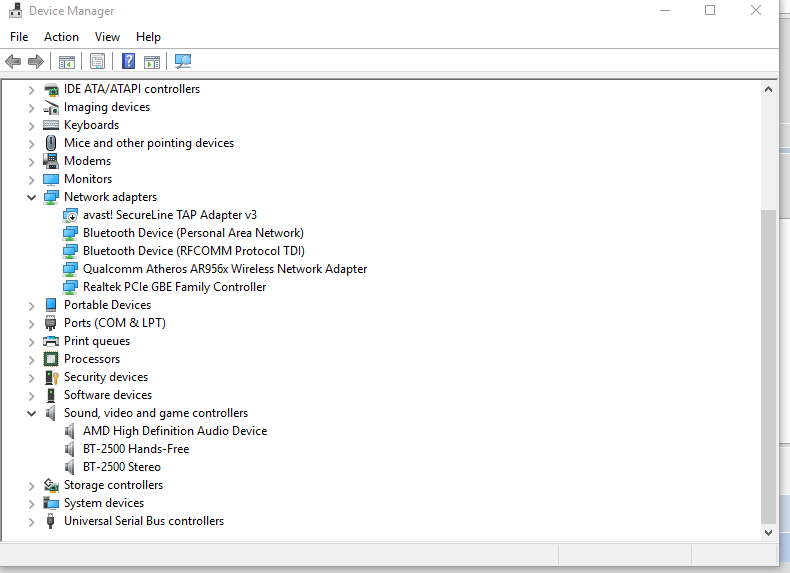
Task: Minimize the Device Manager window
Action: (665, 10)
